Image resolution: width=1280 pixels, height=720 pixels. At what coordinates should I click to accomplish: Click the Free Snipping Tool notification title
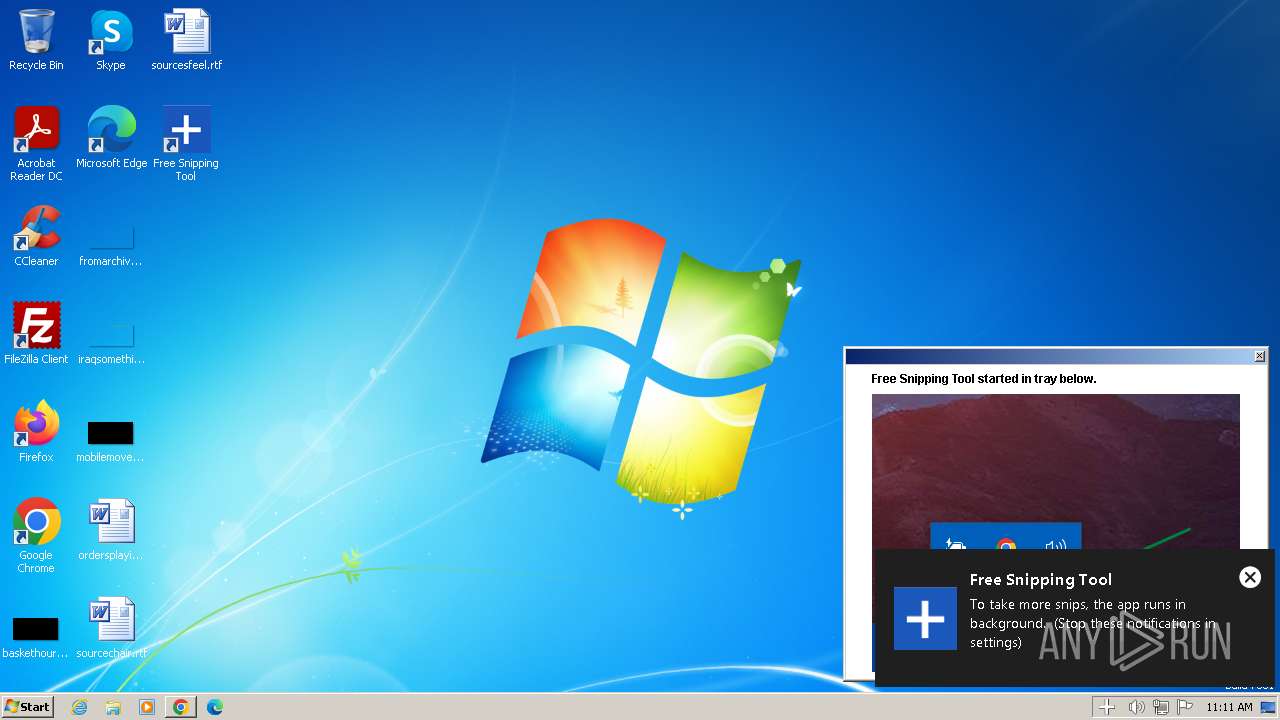[x=1041, y=579]
